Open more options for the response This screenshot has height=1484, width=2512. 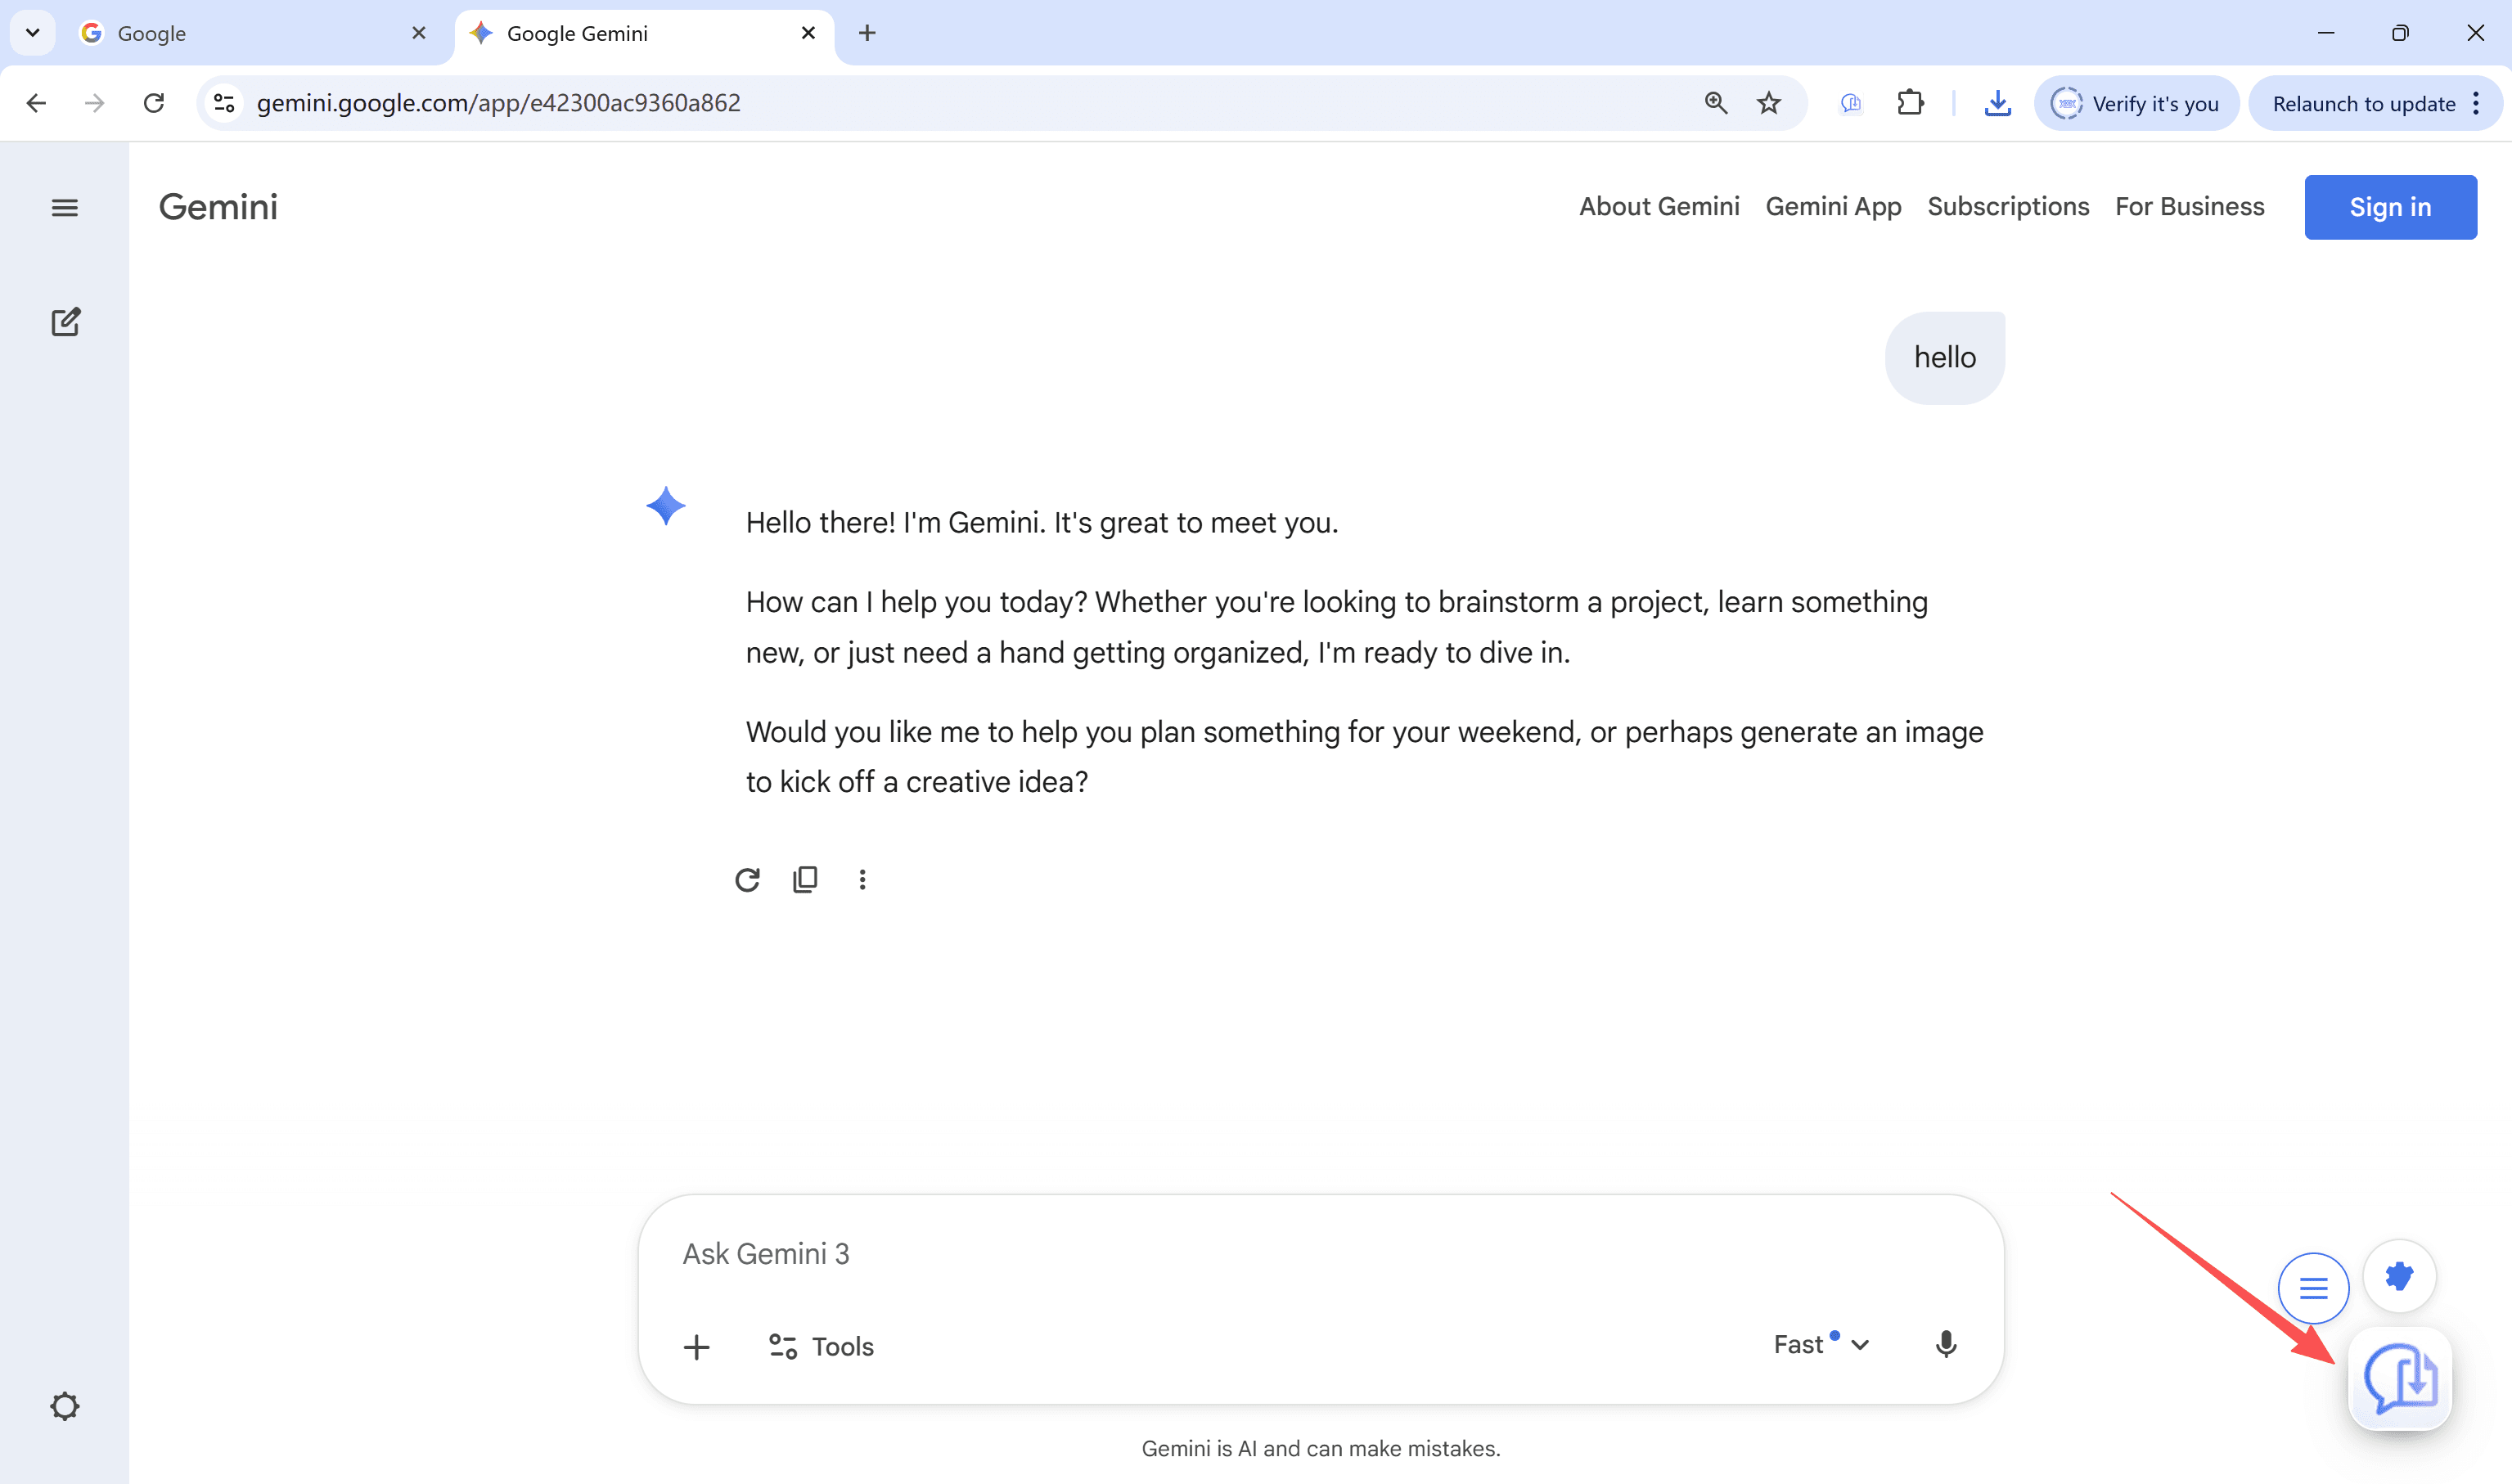point(862,879)
